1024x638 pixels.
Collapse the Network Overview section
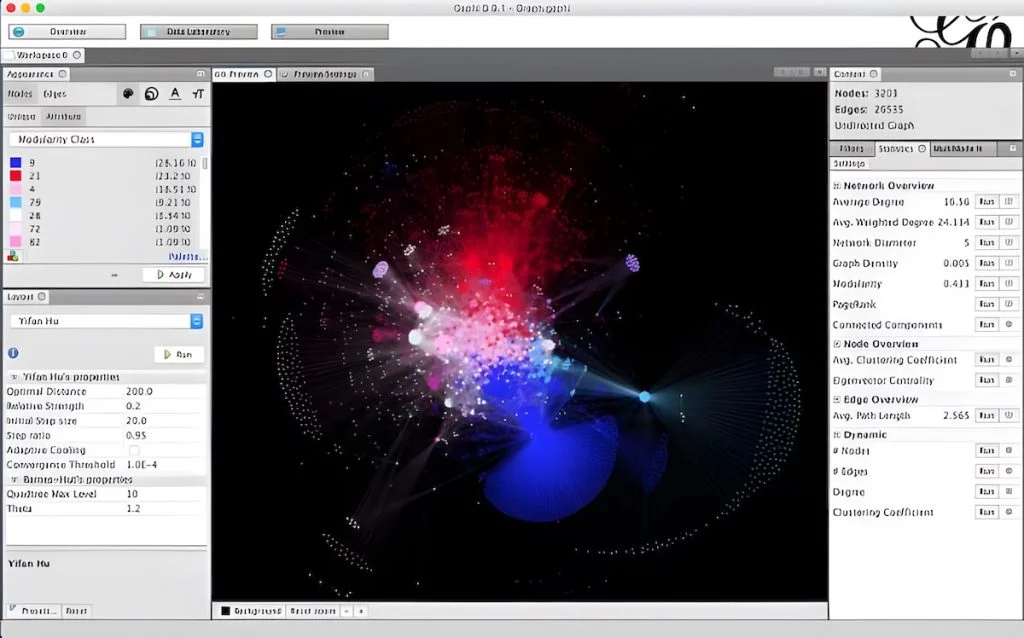(x=836, y=186)
